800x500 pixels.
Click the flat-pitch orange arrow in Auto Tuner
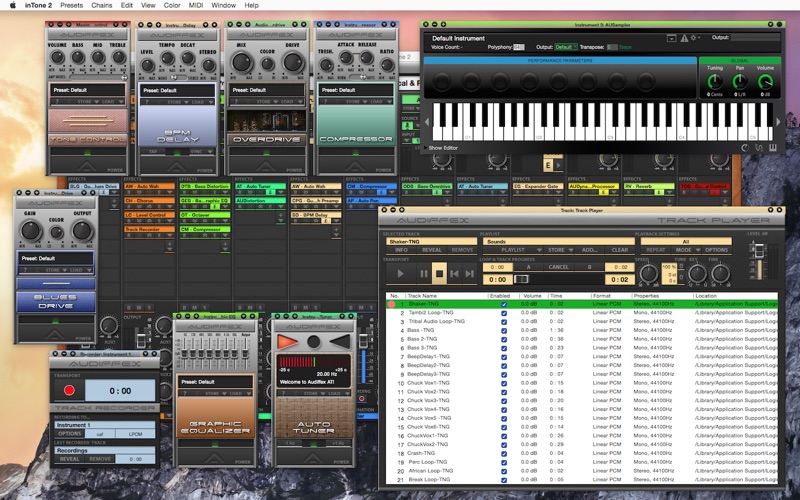[x=287, y=341]
